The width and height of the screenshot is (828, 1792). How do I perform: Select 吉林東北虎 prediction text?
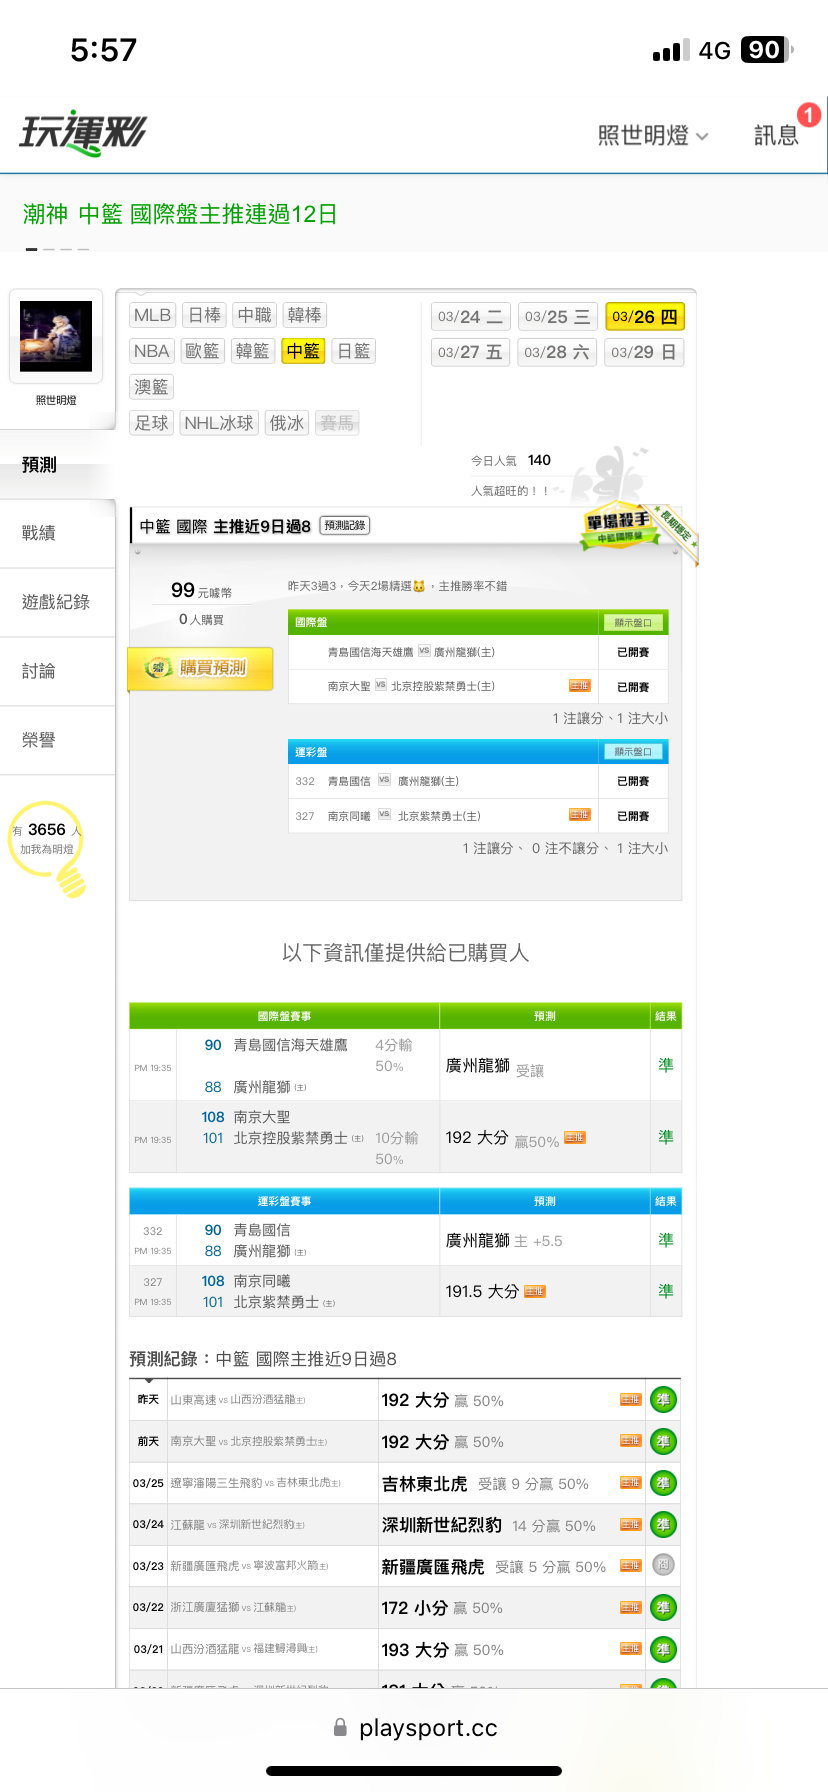coord(424,1484)
